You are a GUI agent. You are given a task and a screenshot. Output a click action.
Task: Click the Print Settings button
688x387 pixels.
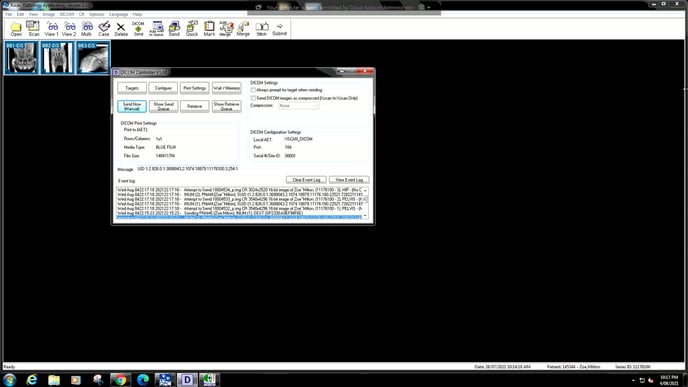194,88
